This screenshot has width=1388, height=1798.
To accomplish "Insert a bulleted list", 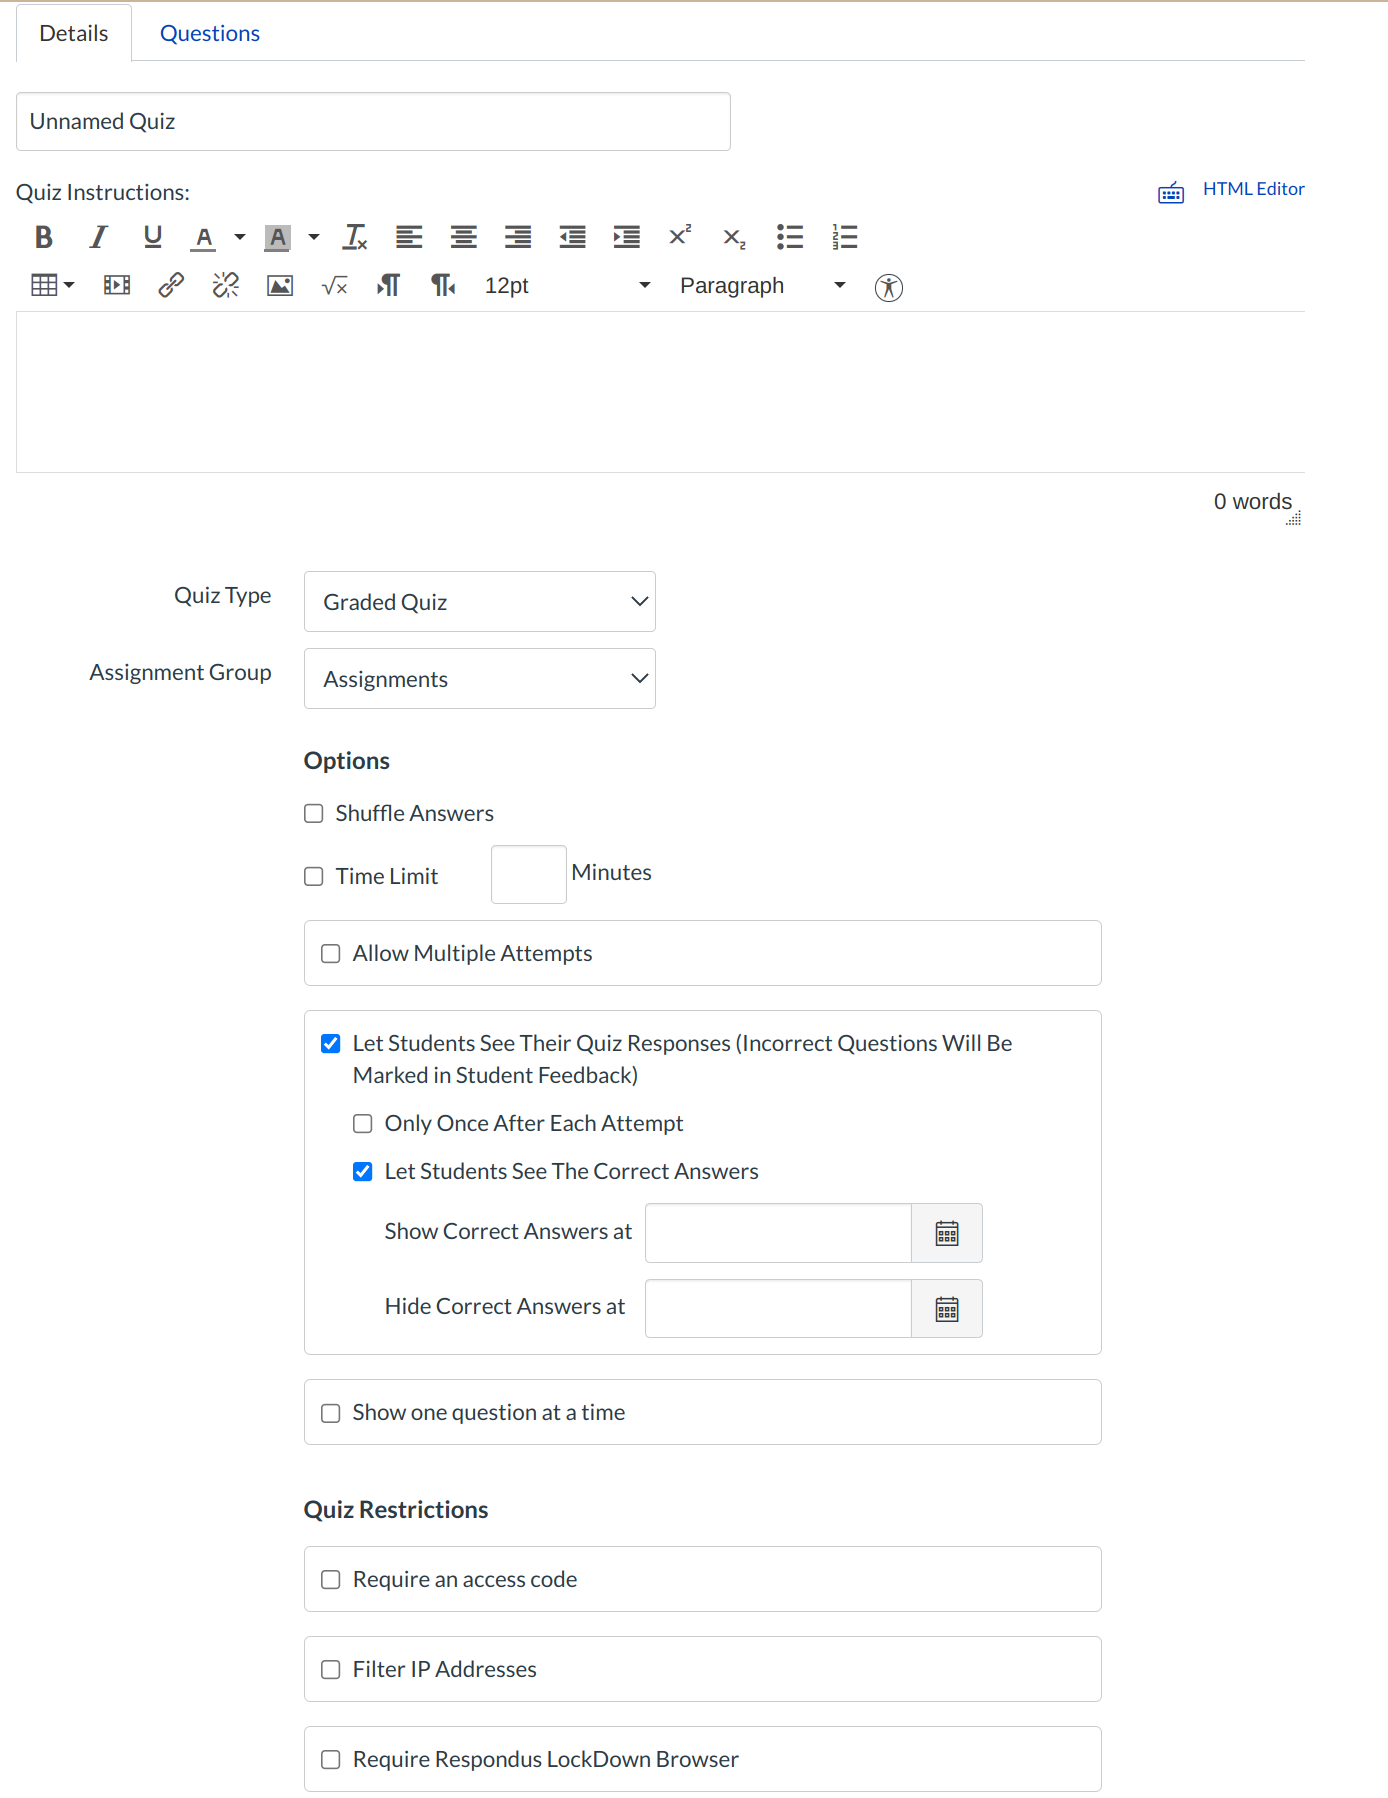I will point(790,237).
